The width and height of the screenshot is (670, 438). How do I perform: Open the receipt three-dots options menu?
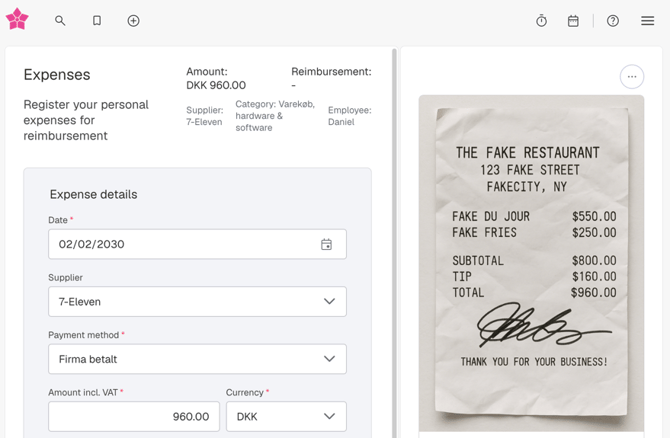point(631,77)
